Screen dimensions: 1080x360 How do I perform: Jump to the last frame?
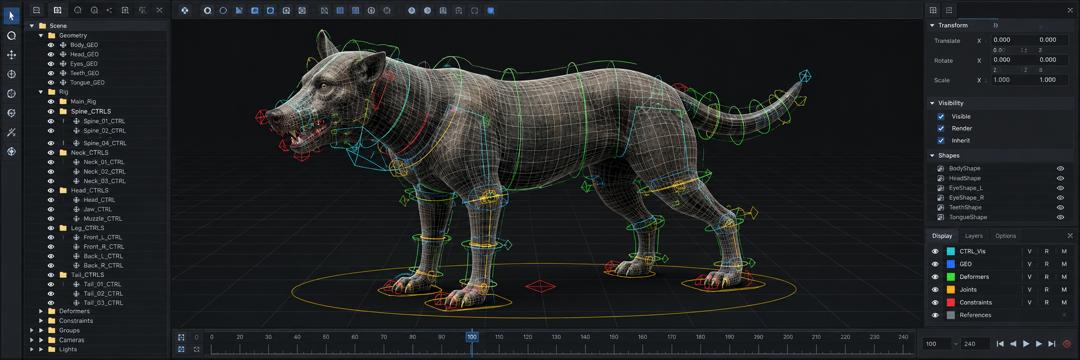tap(1051, 343)
